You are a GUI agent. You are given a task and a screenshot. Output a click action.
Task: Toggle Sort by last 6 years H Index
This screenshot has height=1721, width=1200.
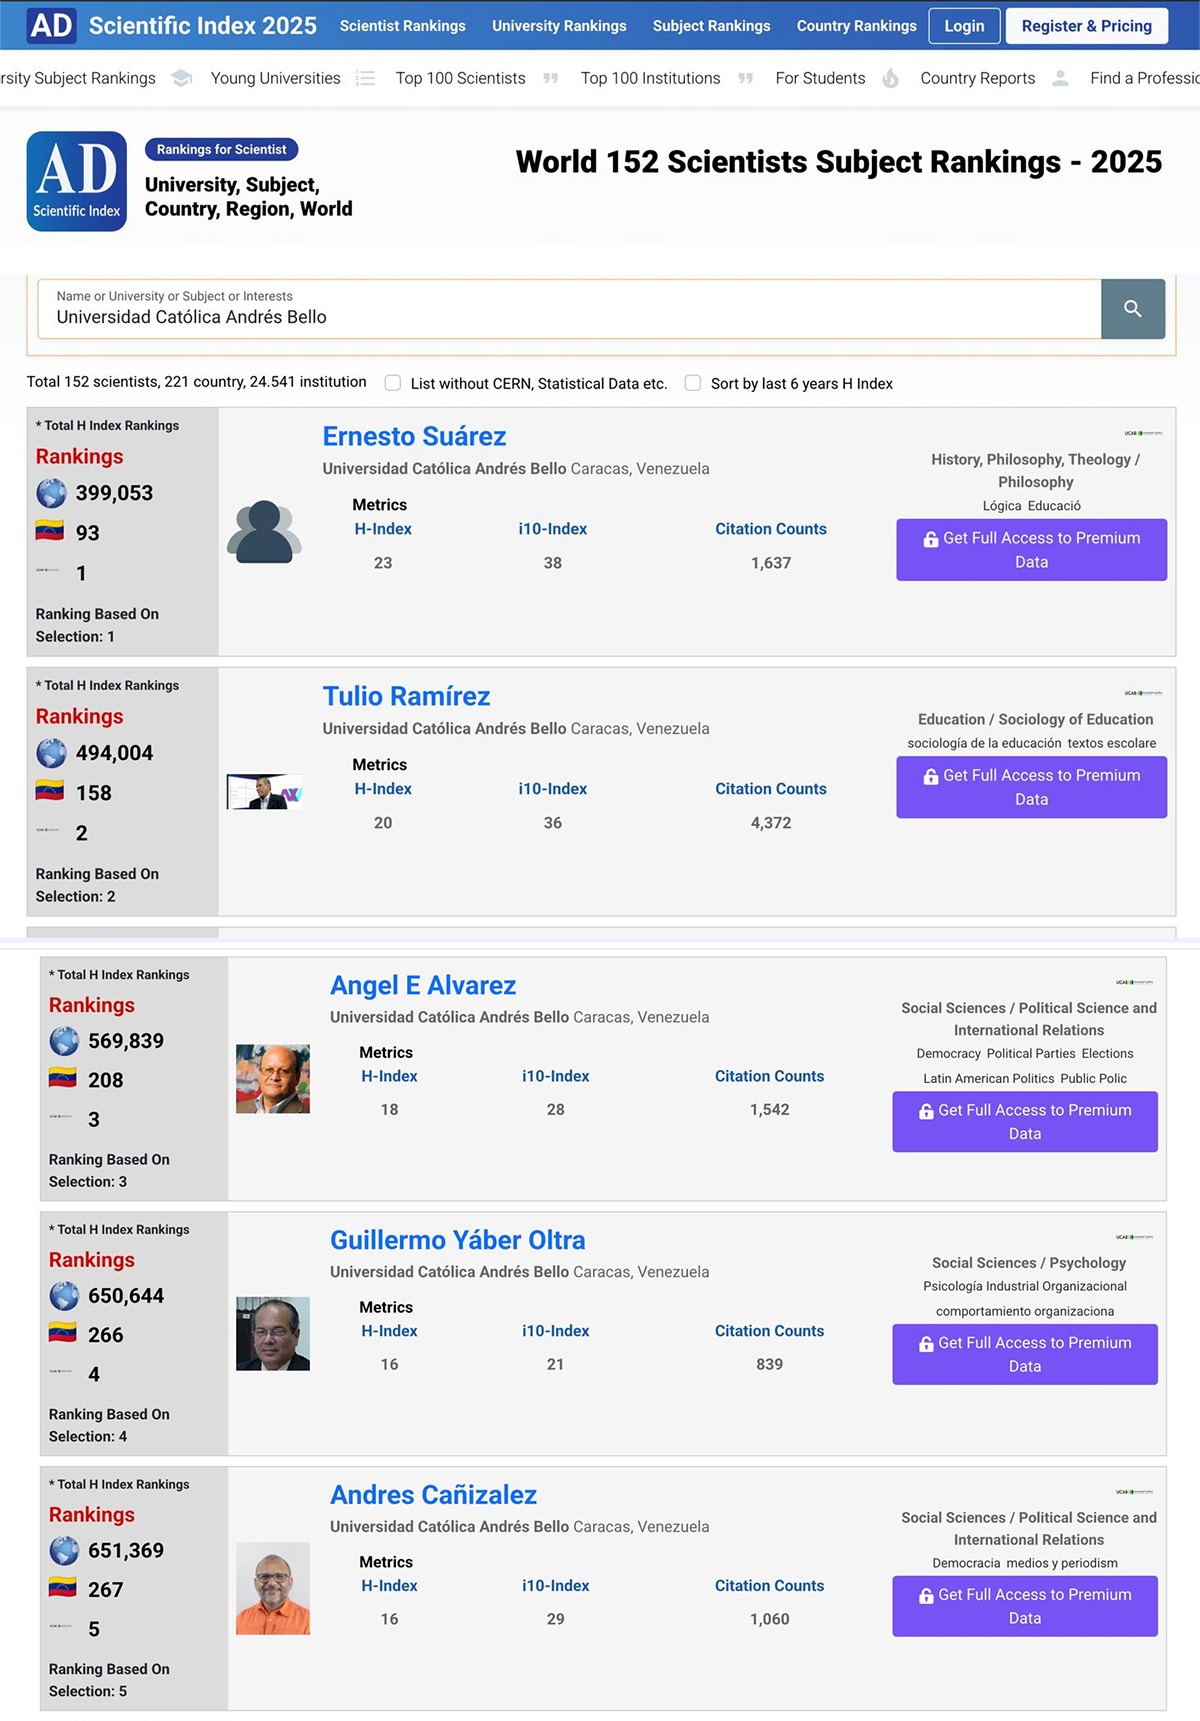tap(692, 383)
